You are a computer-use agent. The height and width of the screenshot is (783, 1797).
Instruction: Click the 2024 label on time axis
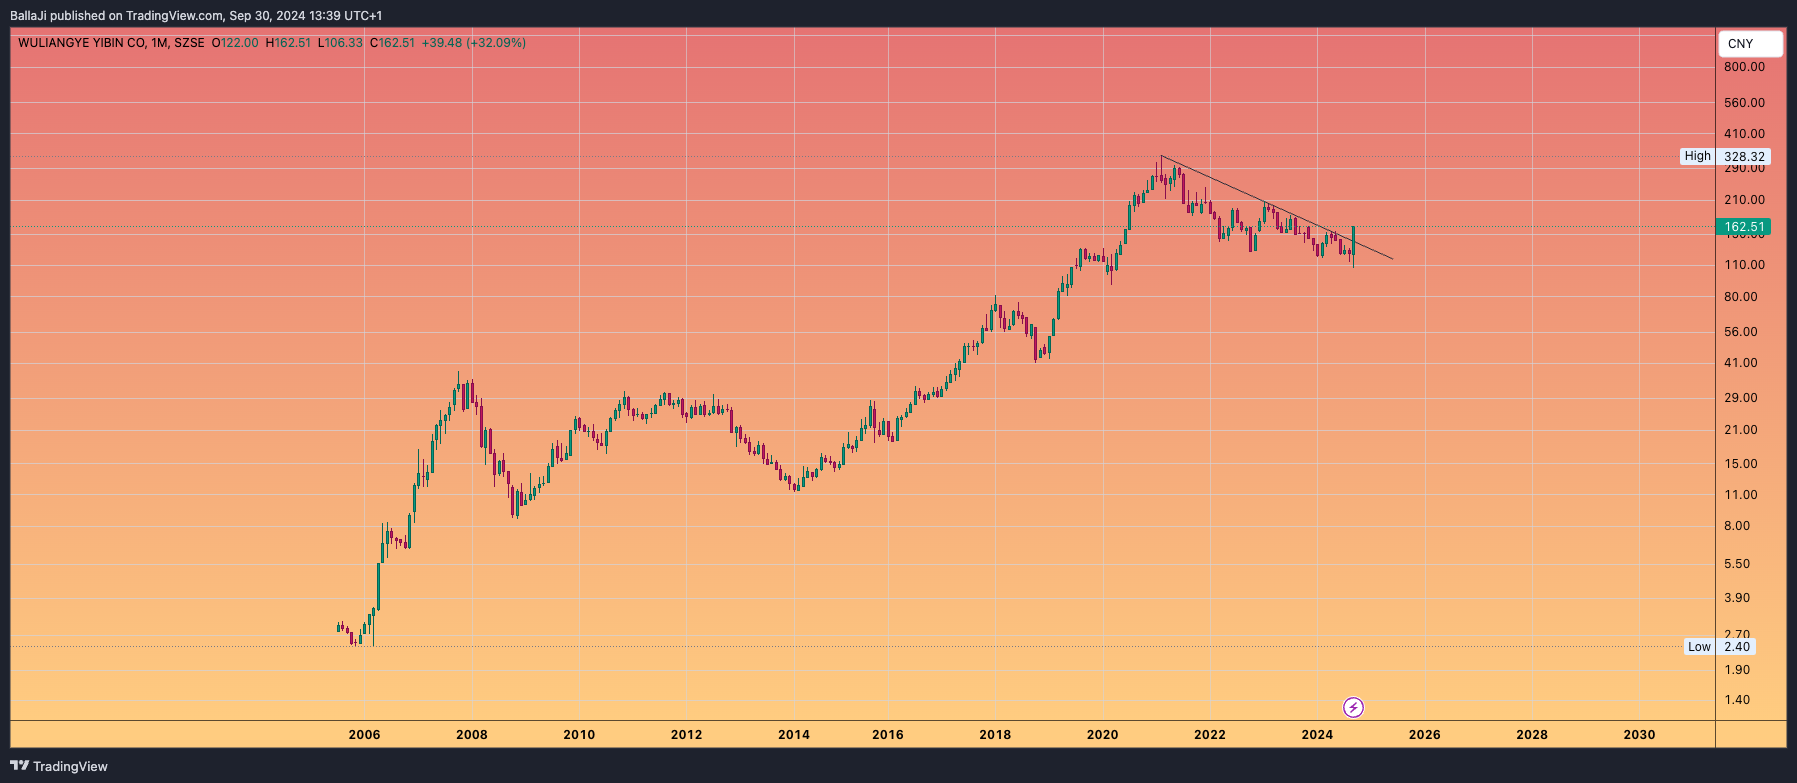(1317, 735)
